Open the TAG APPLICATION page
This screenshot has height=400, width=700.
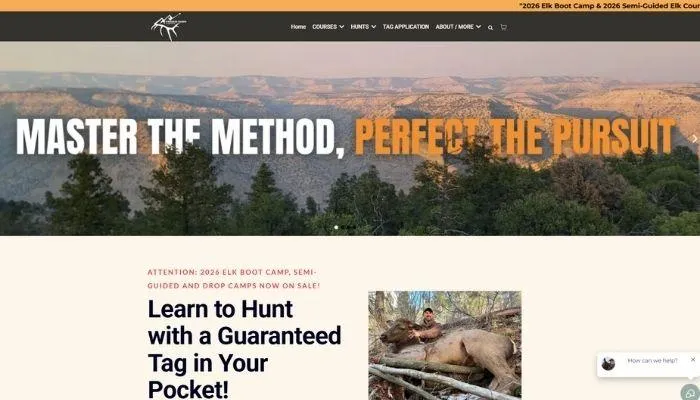[x=406, y=27]
